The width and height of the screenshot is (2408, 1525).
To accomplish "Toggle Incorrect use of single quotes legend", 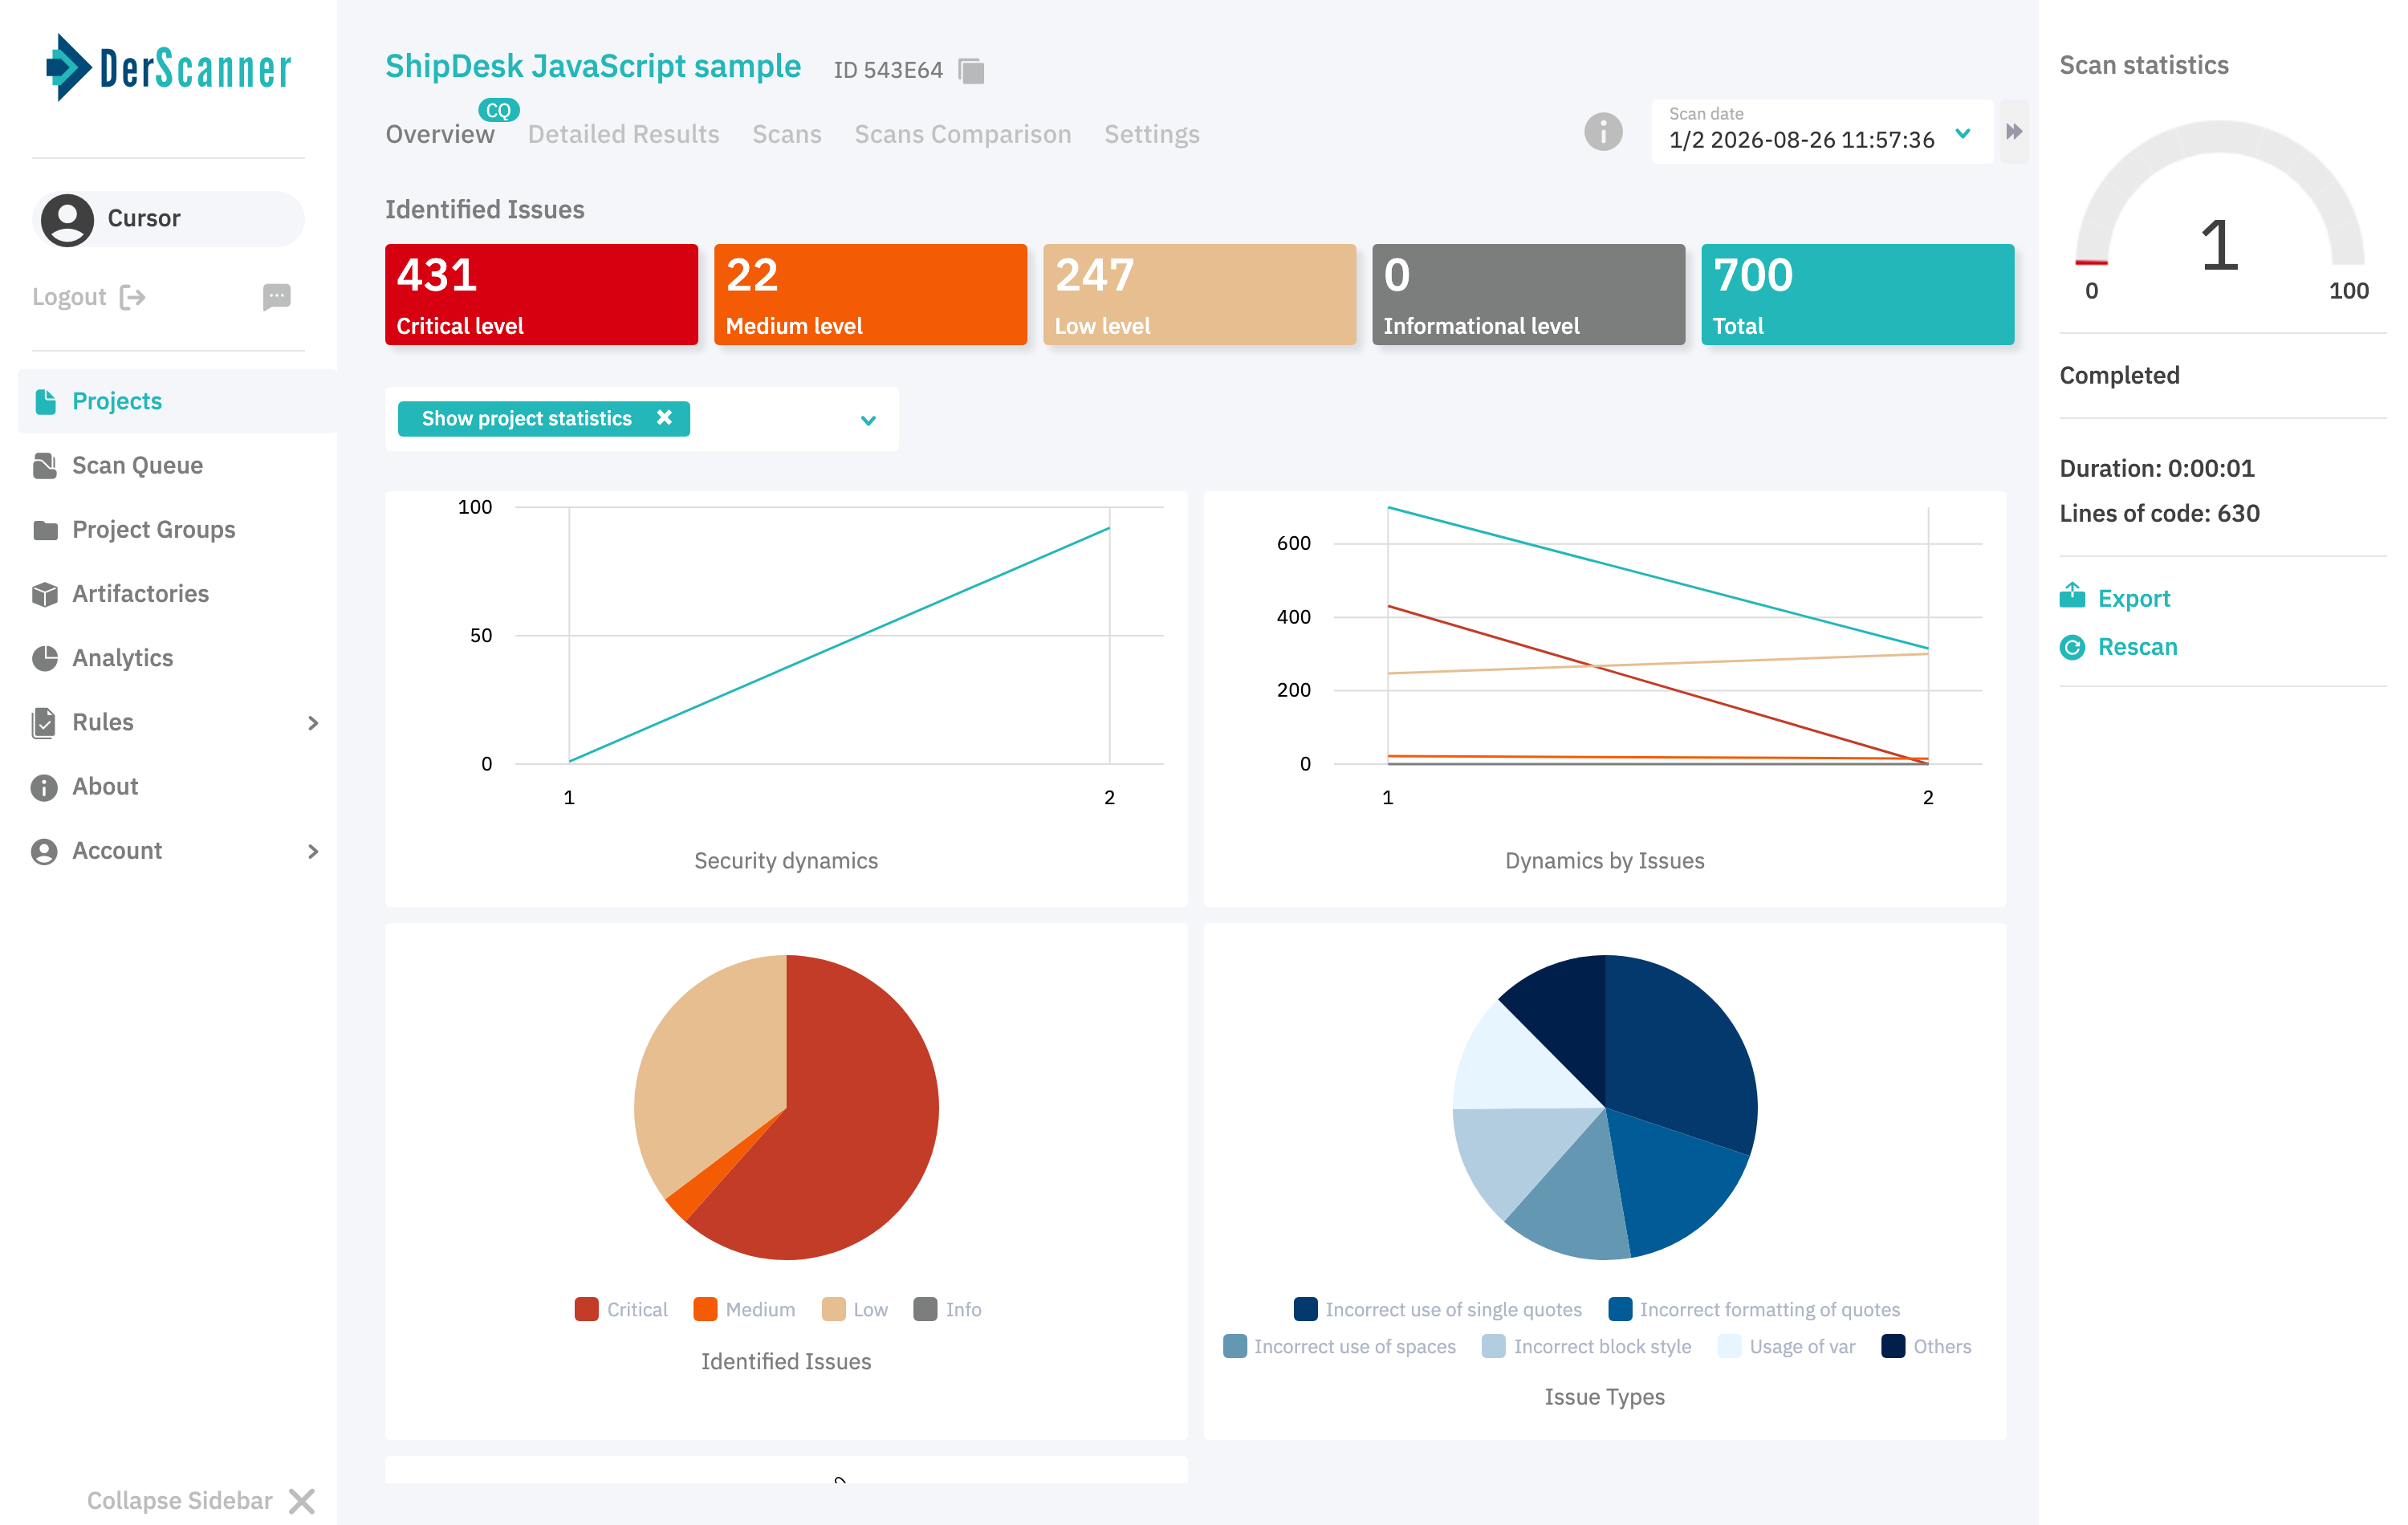I will pos(1437,1309).
